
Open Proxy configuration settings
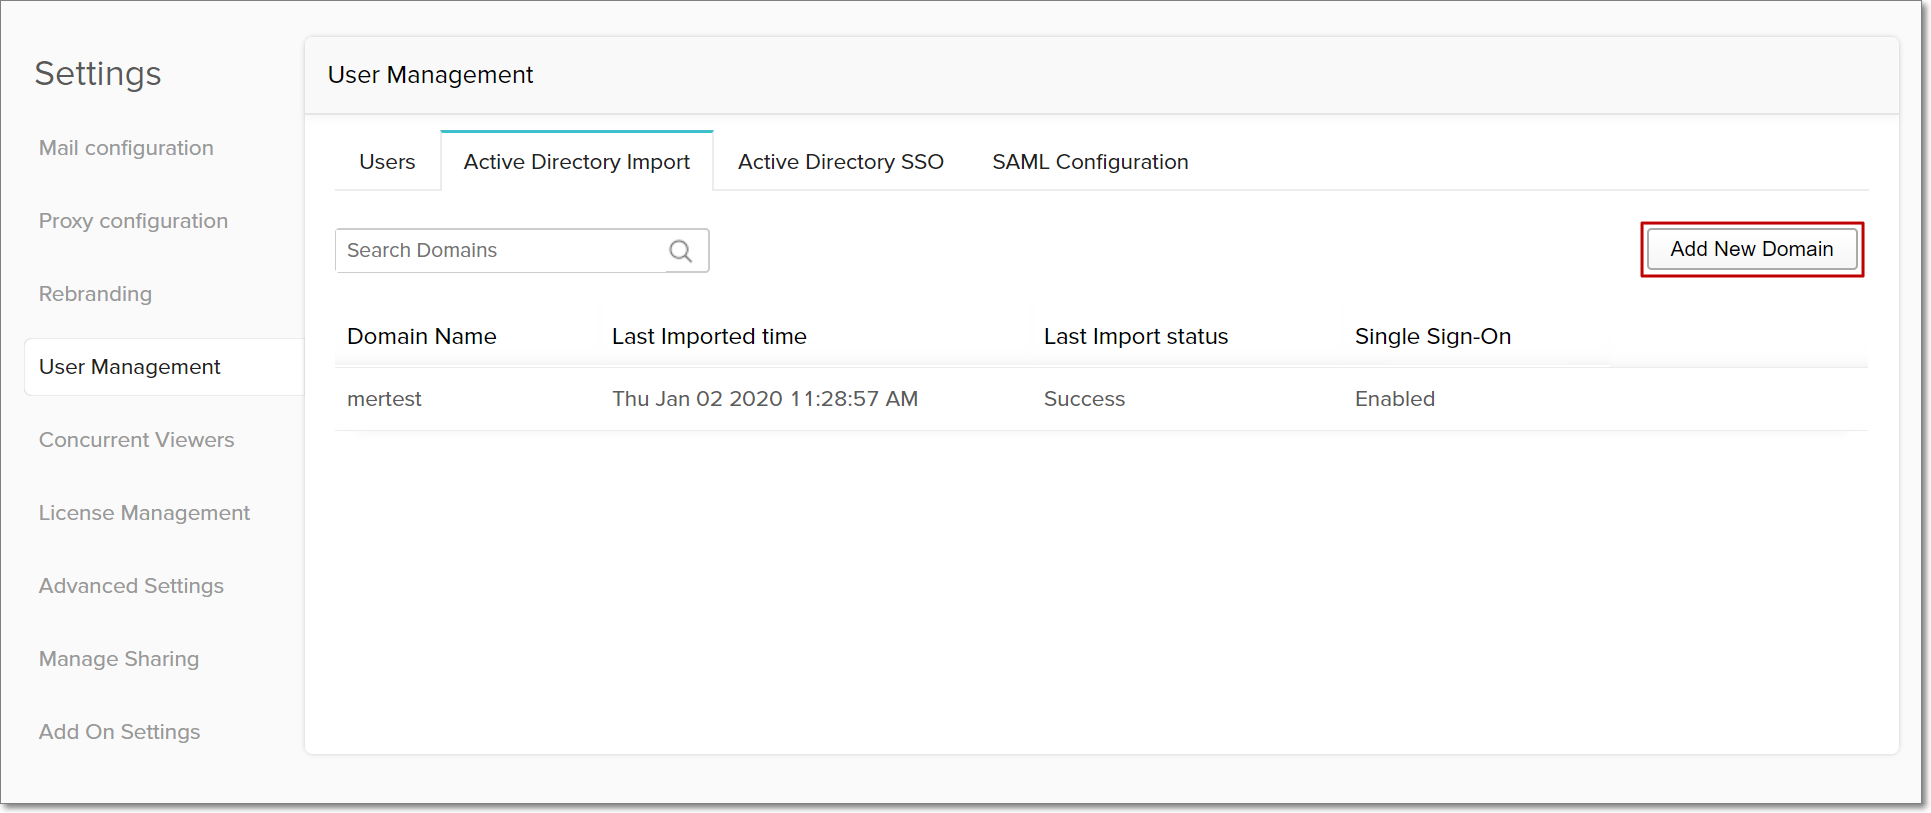tap(133, 221)
